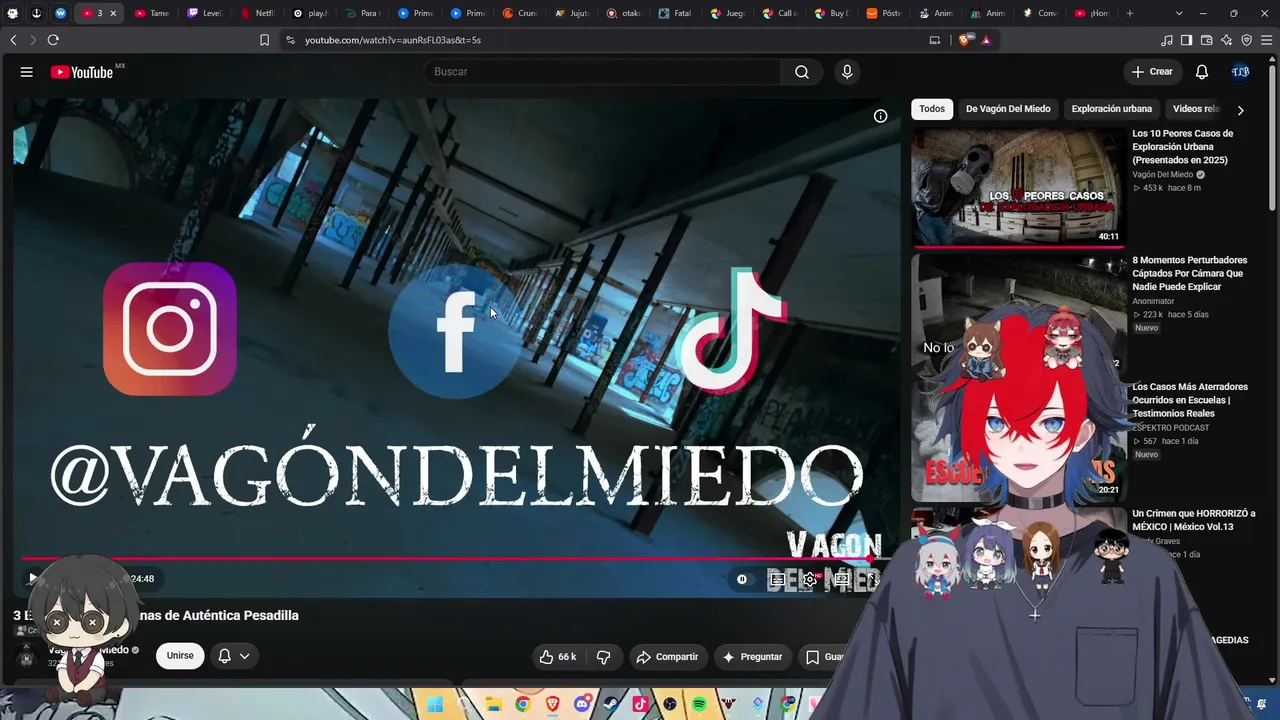Image resolution: width=1280 pixels, height=720 pixels.
Task: Click the Preguntar button
Action: (752, 657)
